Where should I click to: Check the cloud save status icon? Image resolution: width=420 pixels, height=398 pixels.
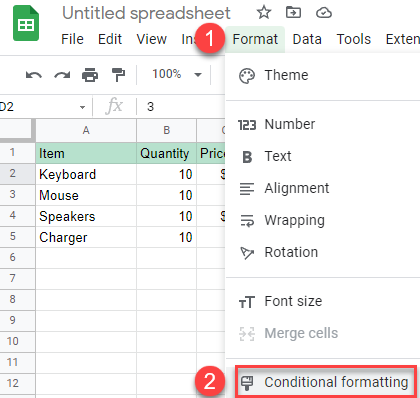tap(324, 13)
